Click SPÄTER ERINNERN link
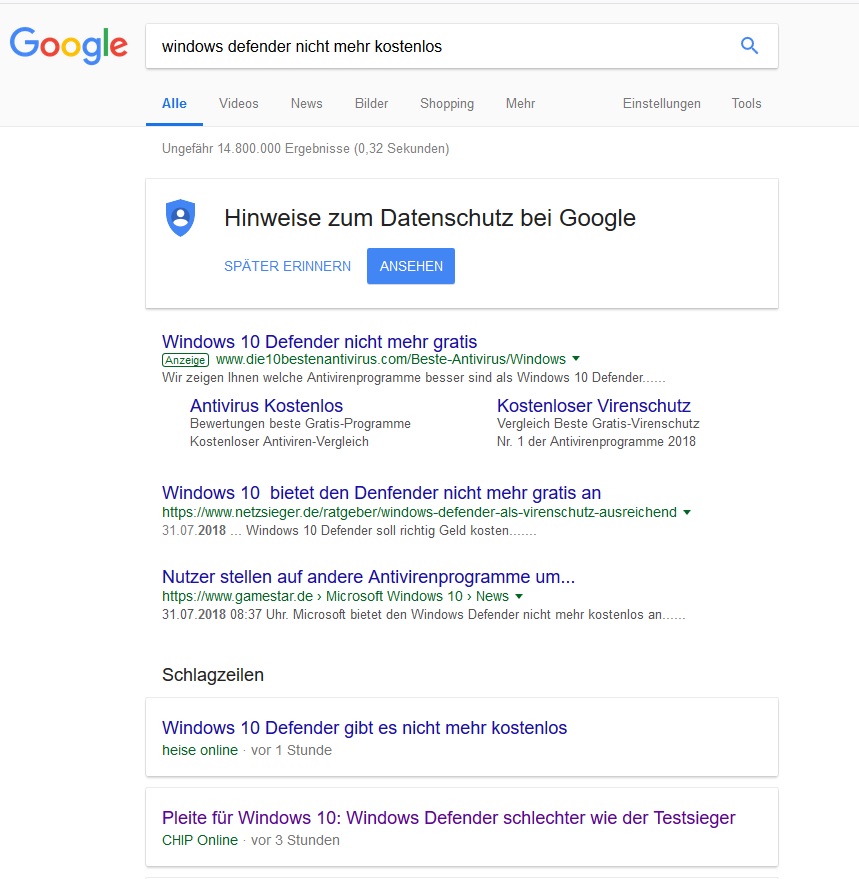This screenshot has width=859, height=879. tap(288, 266)
